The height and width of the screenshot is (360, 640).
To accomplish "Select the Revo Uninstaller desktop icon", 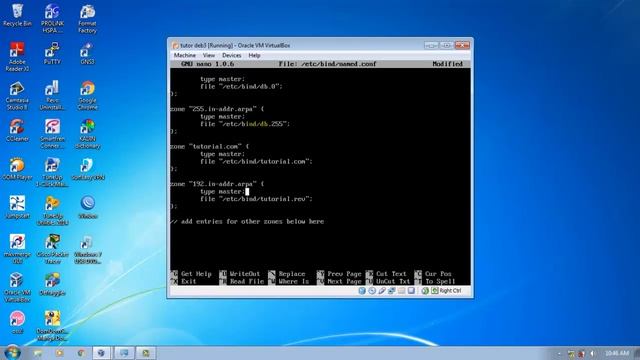I will (x=52, y=96).
